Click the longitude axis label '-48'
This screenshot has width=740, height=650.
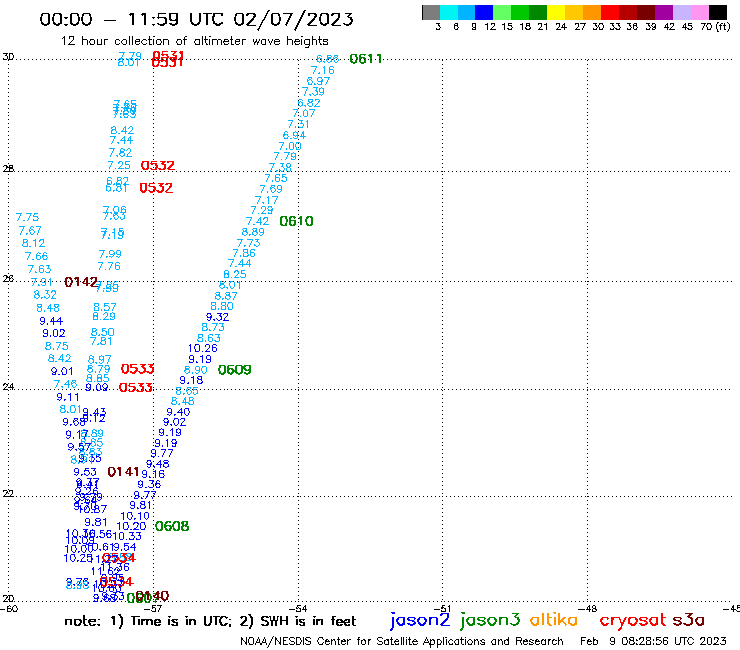point(588,609)
